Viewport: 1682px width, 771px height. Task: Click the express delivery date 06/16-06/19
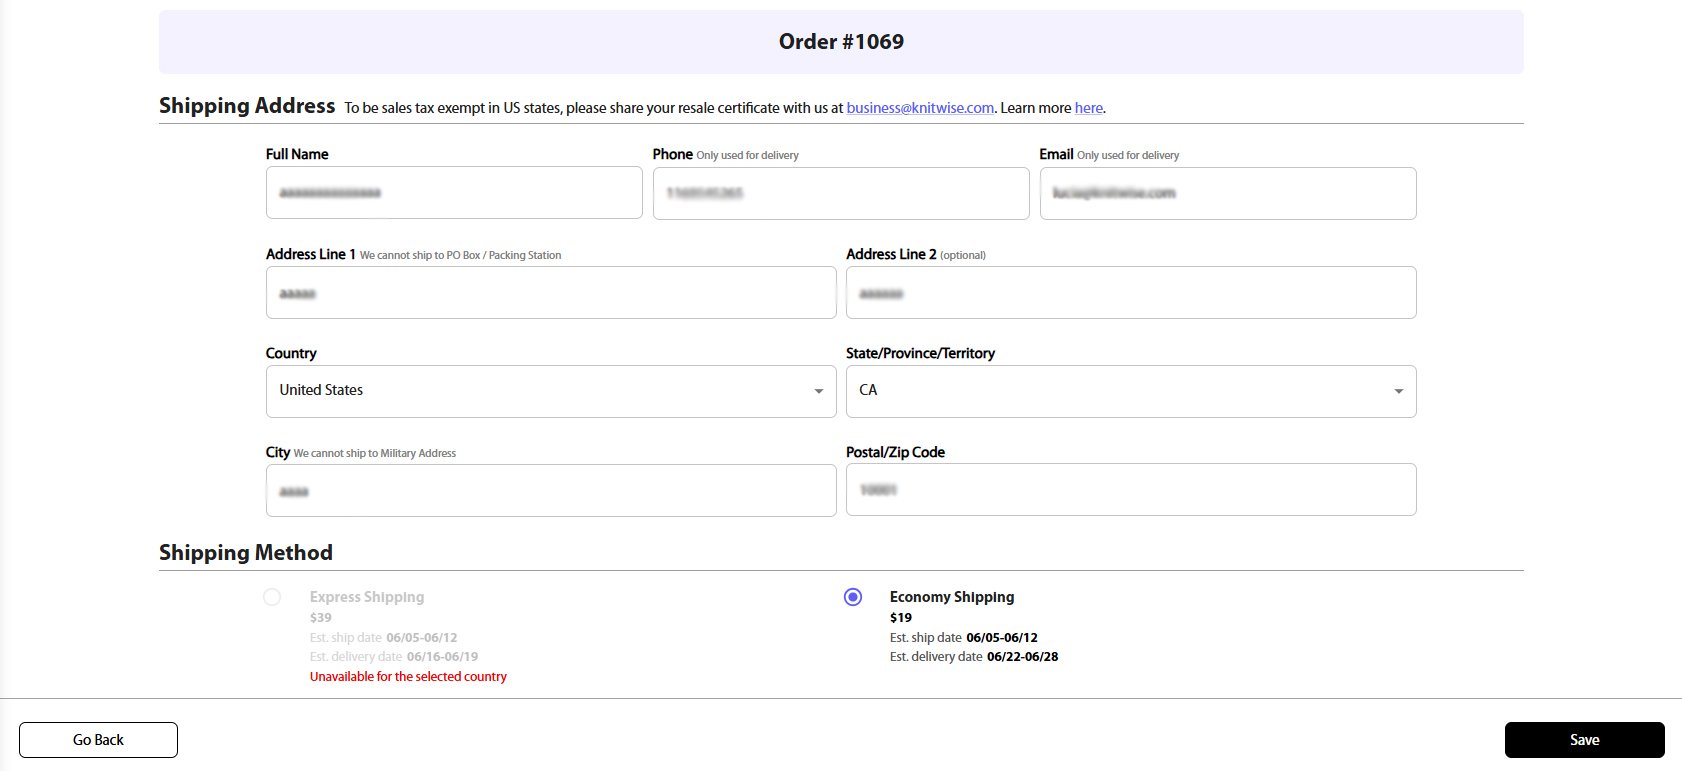(x=442, y=657)
